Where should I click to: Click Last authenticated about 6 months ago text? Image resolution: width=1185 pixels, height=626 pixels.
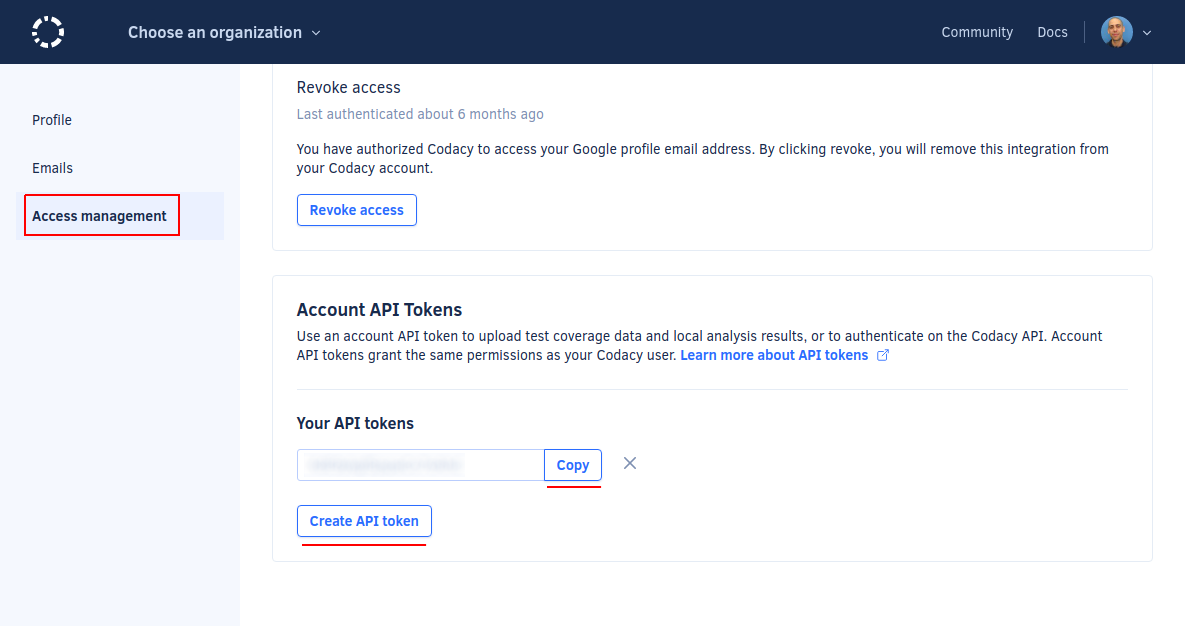pyautogui.click(x=420, y=114)
